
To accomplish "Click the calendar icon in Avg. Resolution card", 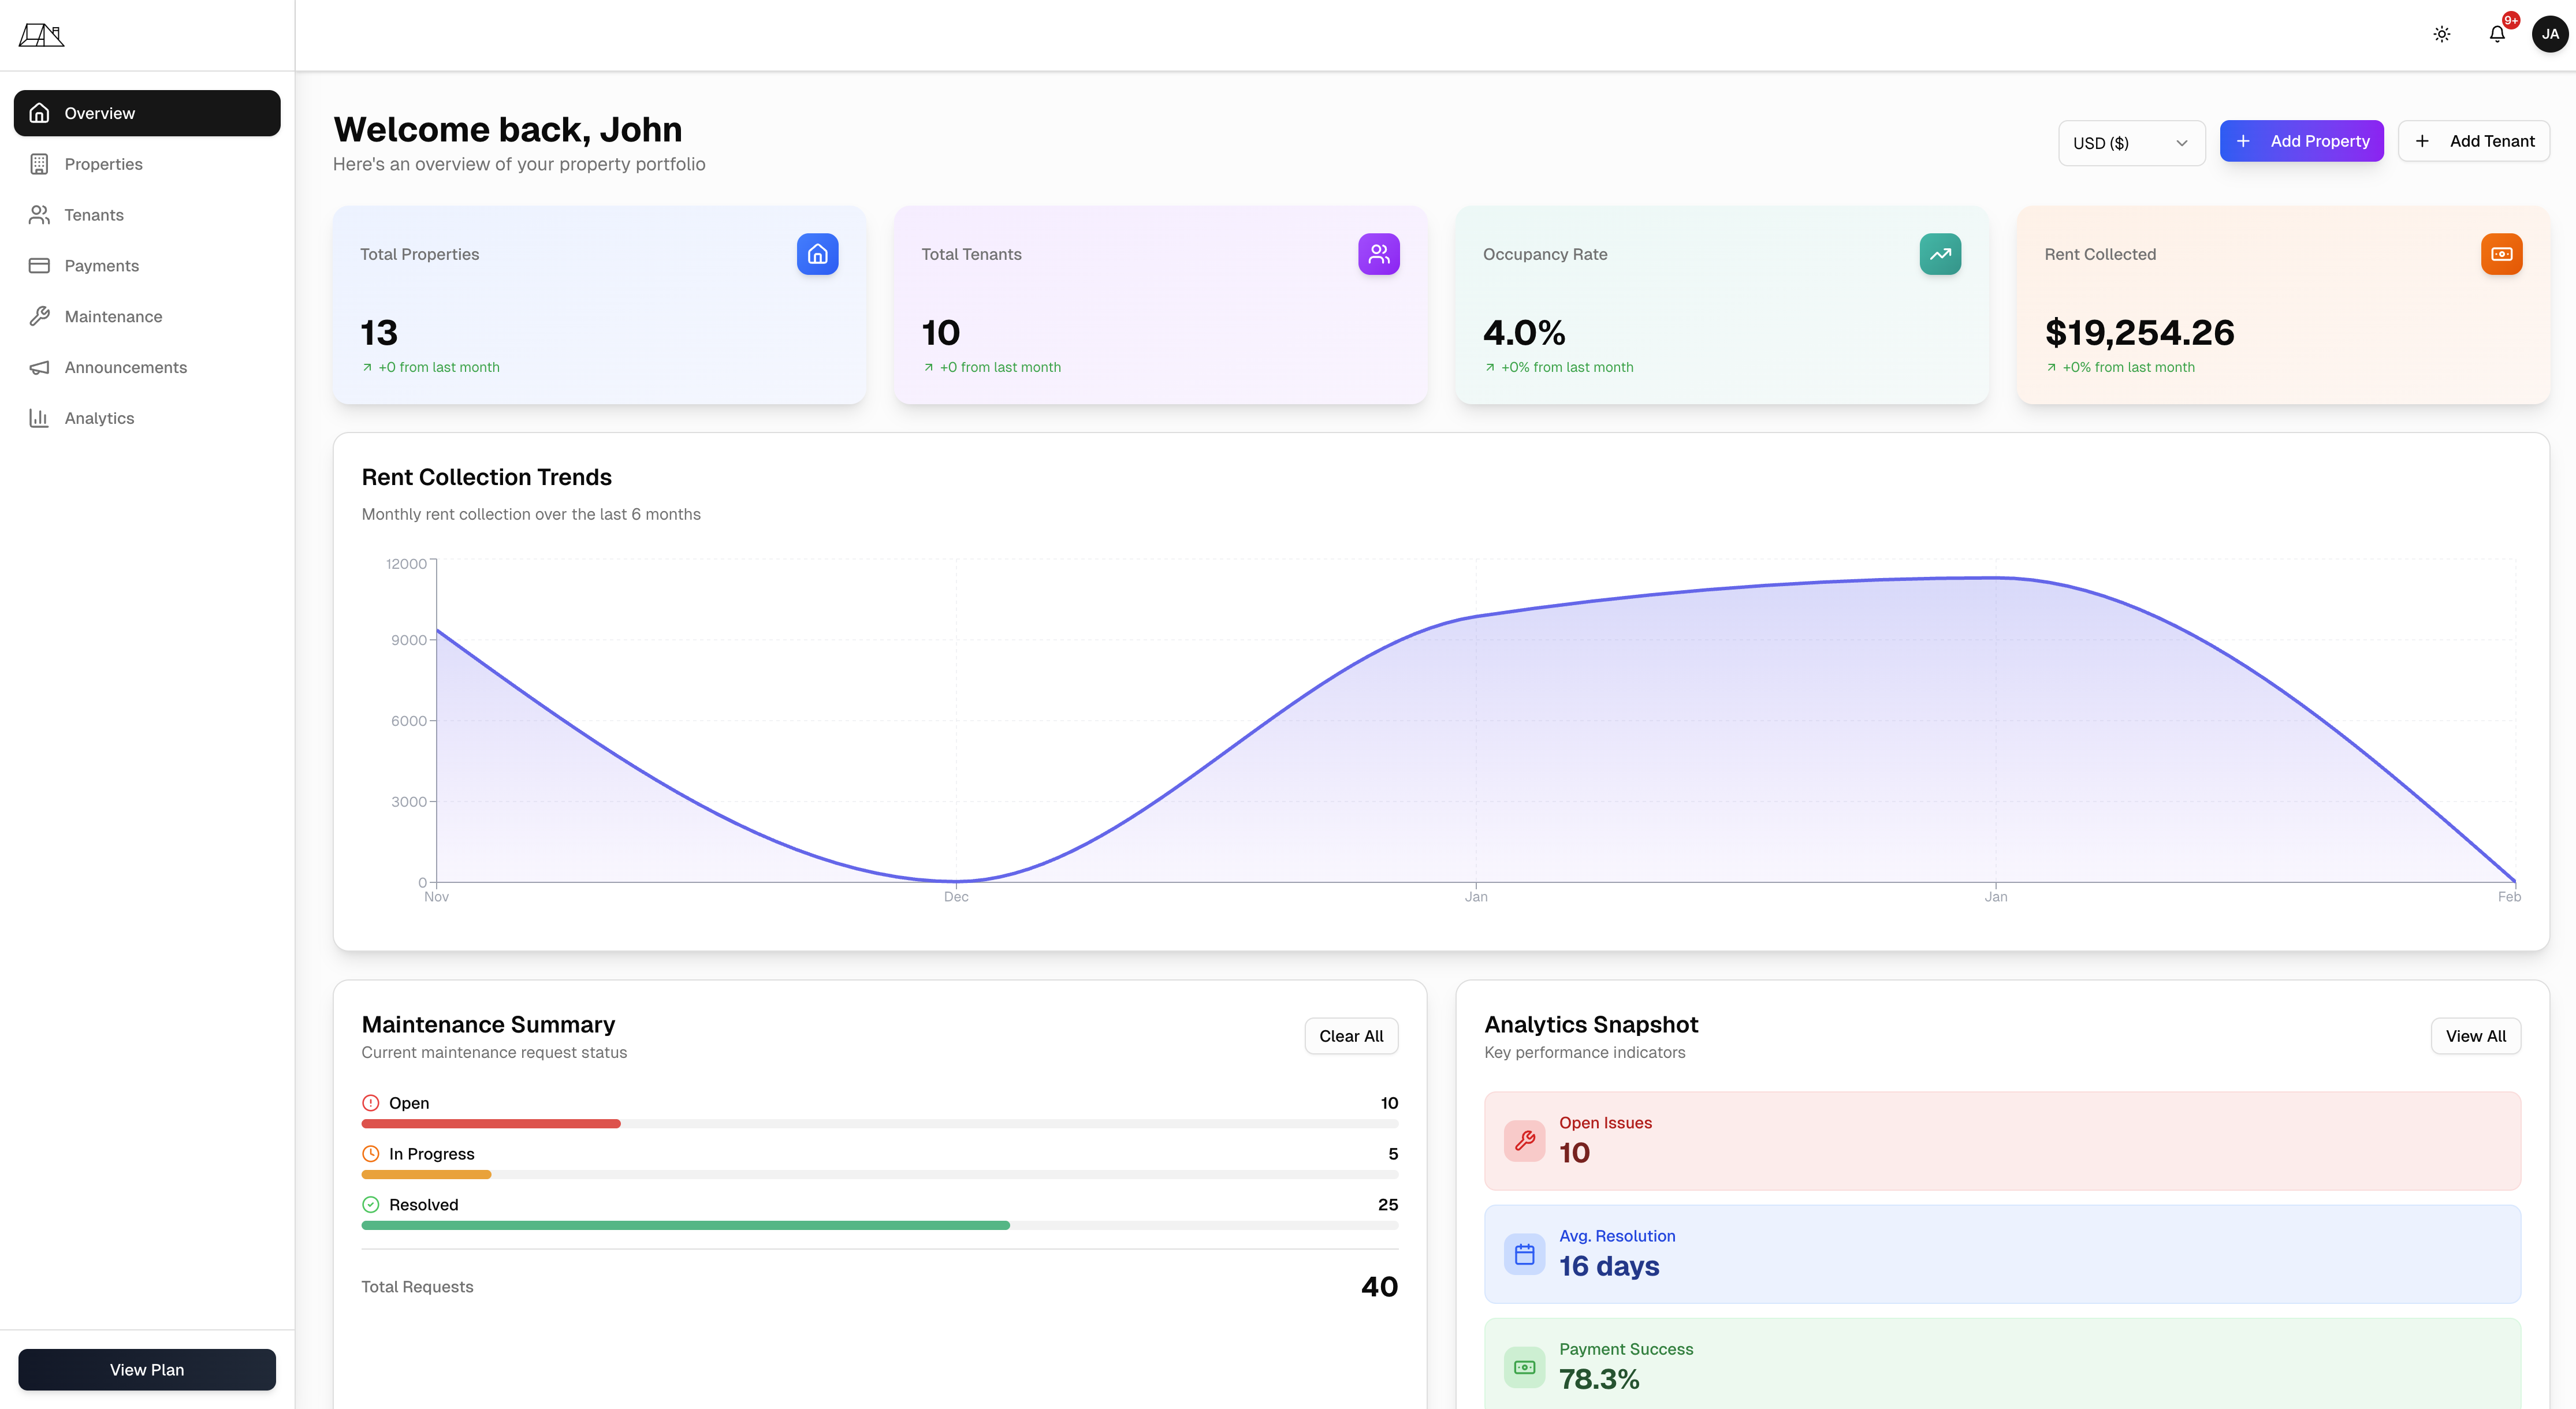I will (x=1524, y=1254).
